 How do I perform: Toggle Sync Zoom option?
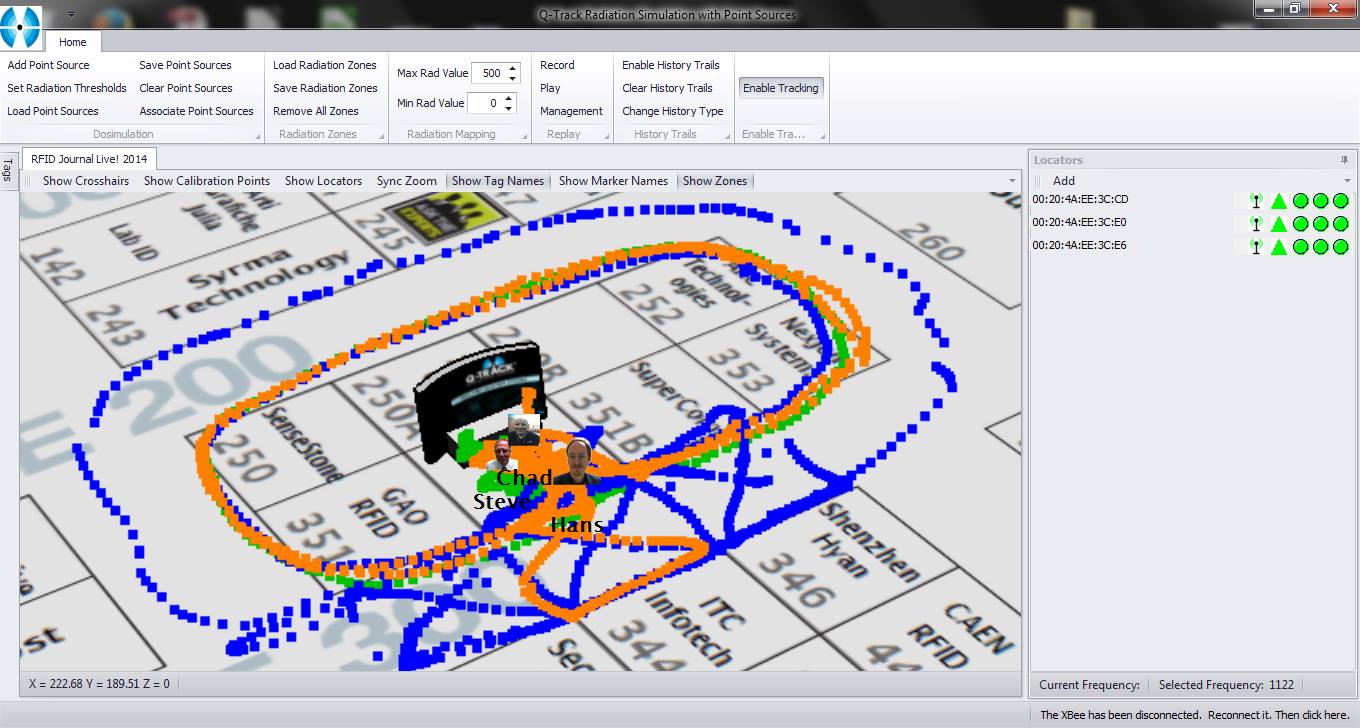coord(407,181)
